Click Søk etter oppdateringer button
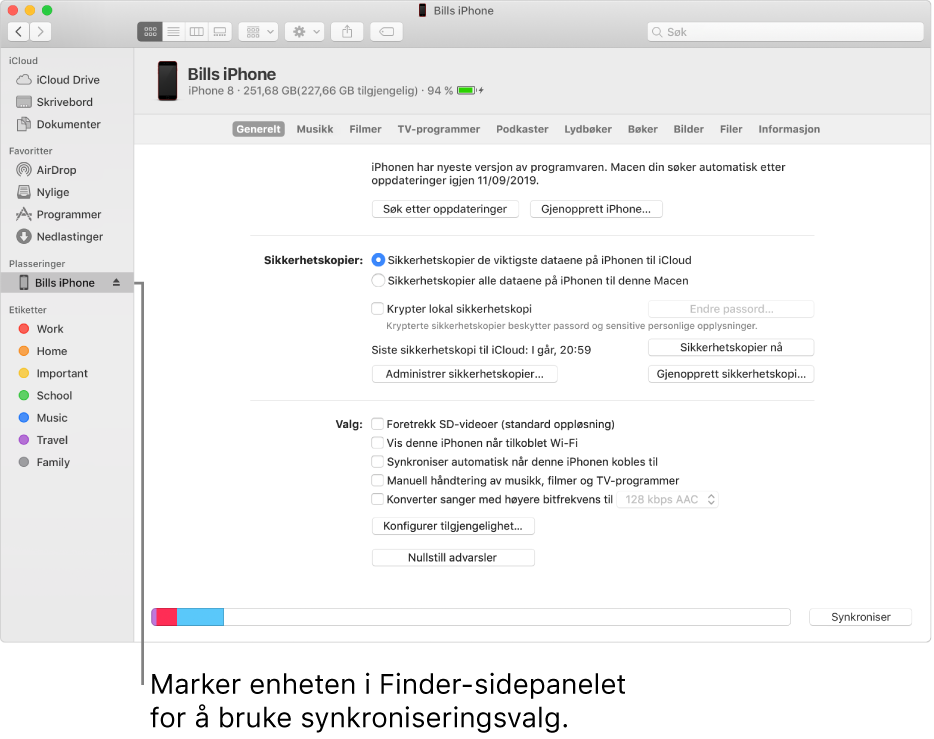The image size is (934, 739). [445, 209]
